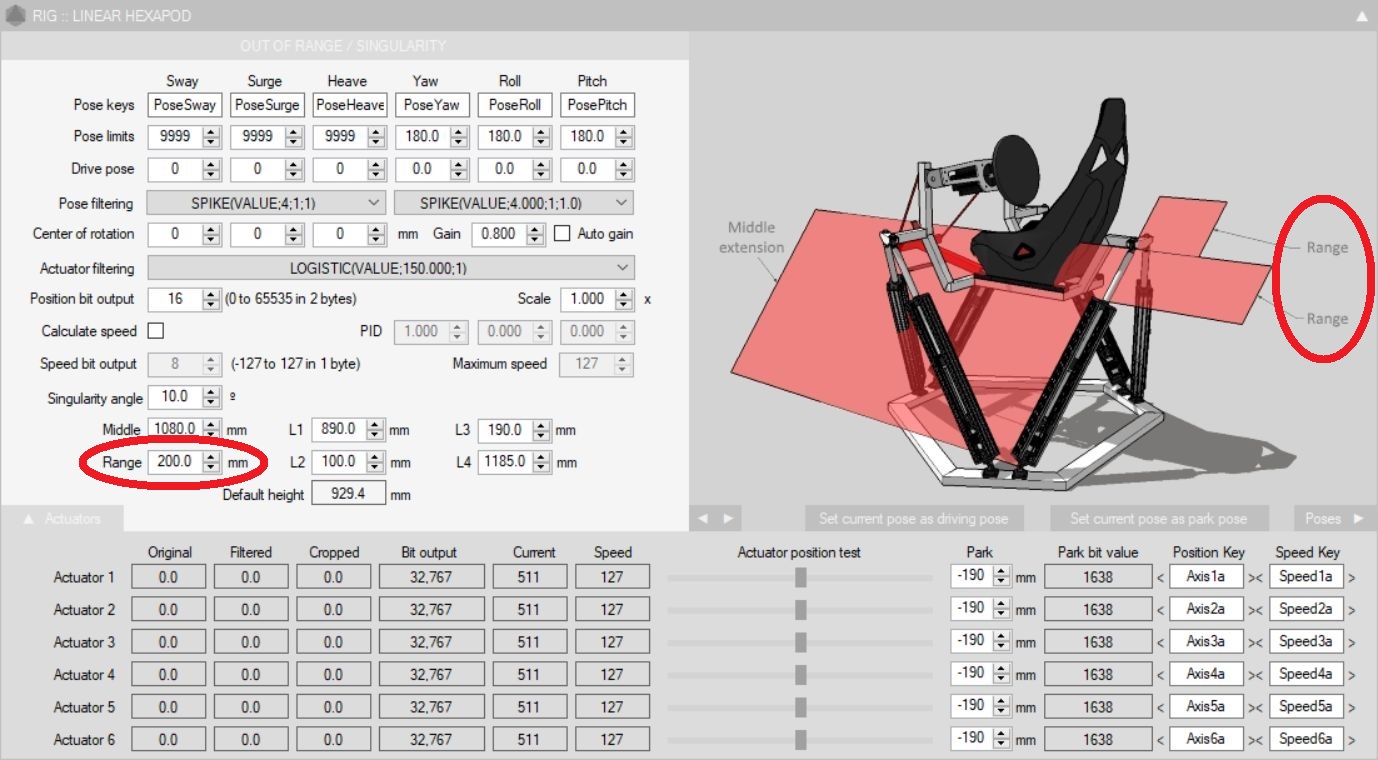Toggle the Auto gain checkbox
The width and height of the screenshot is (1378, 760).
coord(562,234)
